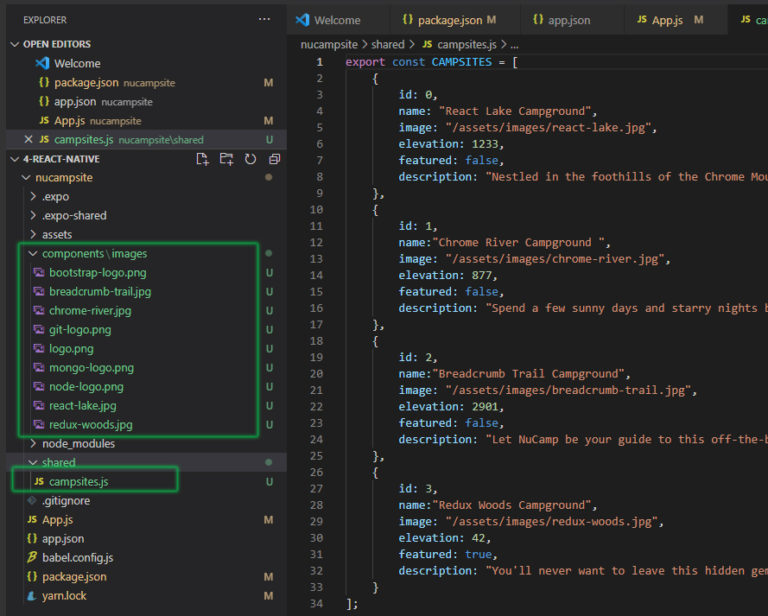This screenshot has width=768, height=616.
Task: Switch to the Welcome tab
Action: pyautogui.click(x=337, y=20)
